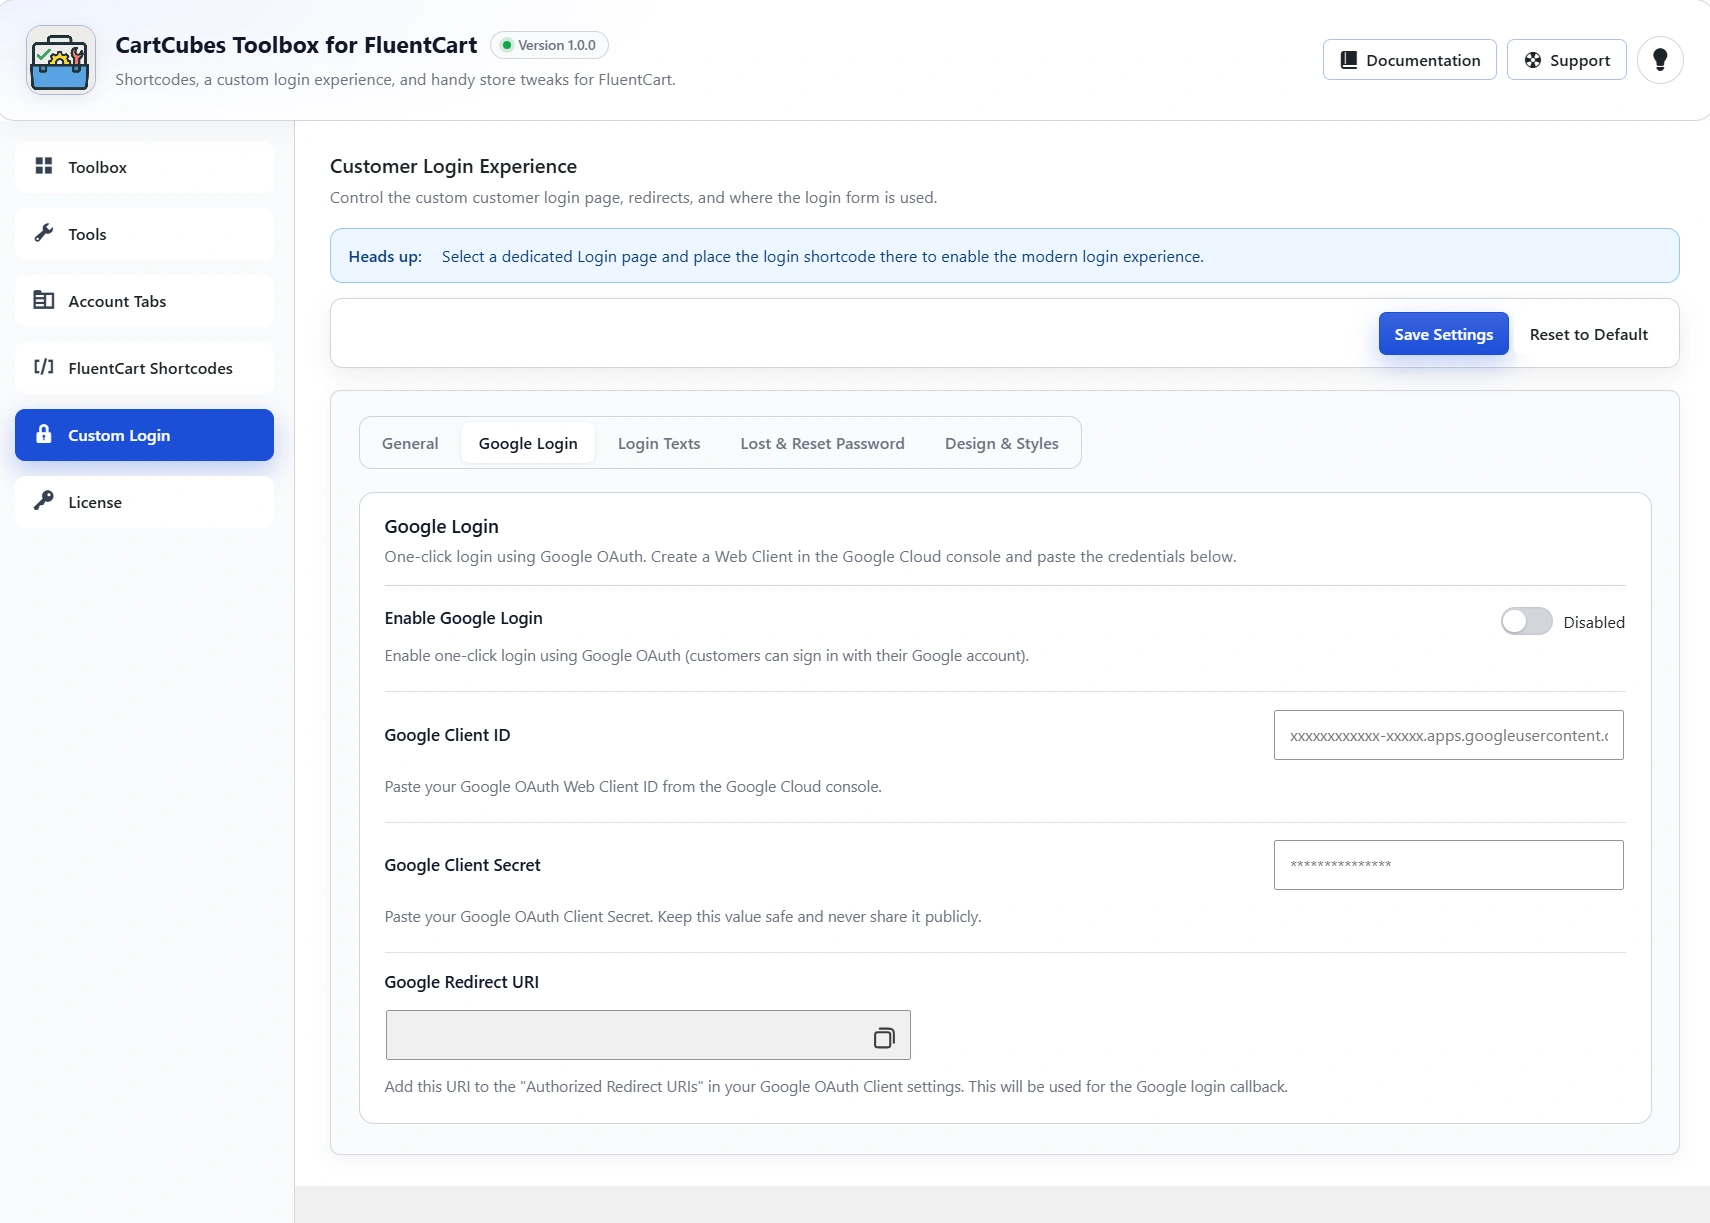Click the Toolbox grid icon in sidebar

pyautogui.click(x=44, y=166)
